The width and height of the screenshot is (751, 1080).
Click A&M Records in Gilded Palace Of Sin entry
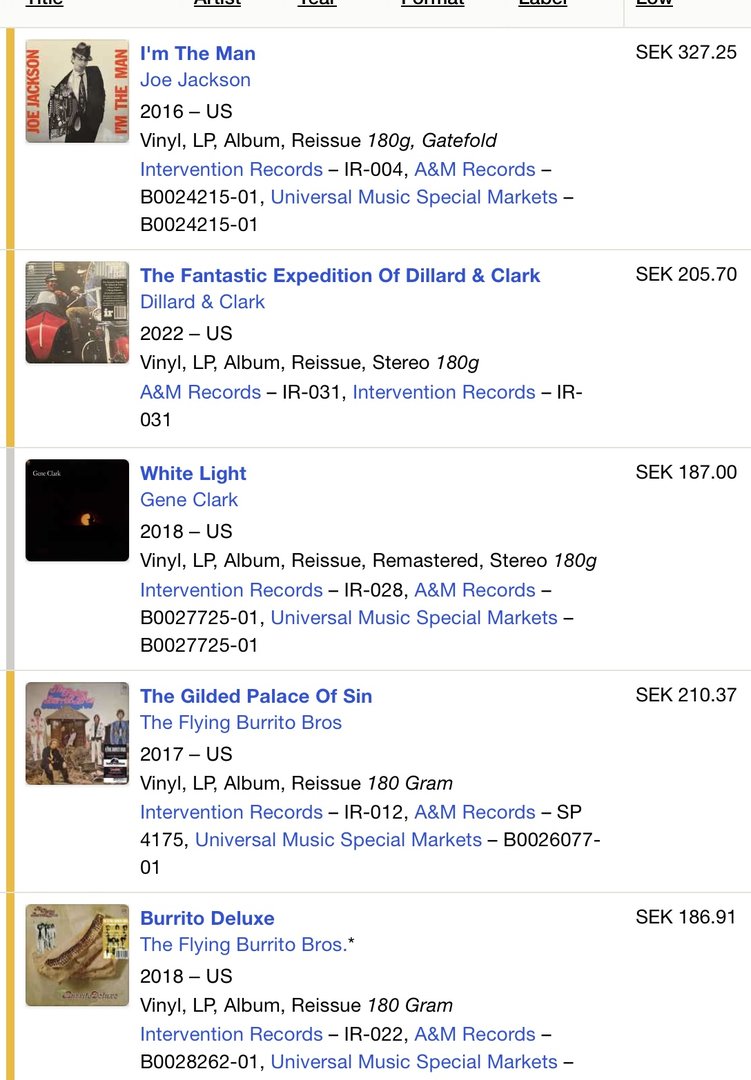475,812
